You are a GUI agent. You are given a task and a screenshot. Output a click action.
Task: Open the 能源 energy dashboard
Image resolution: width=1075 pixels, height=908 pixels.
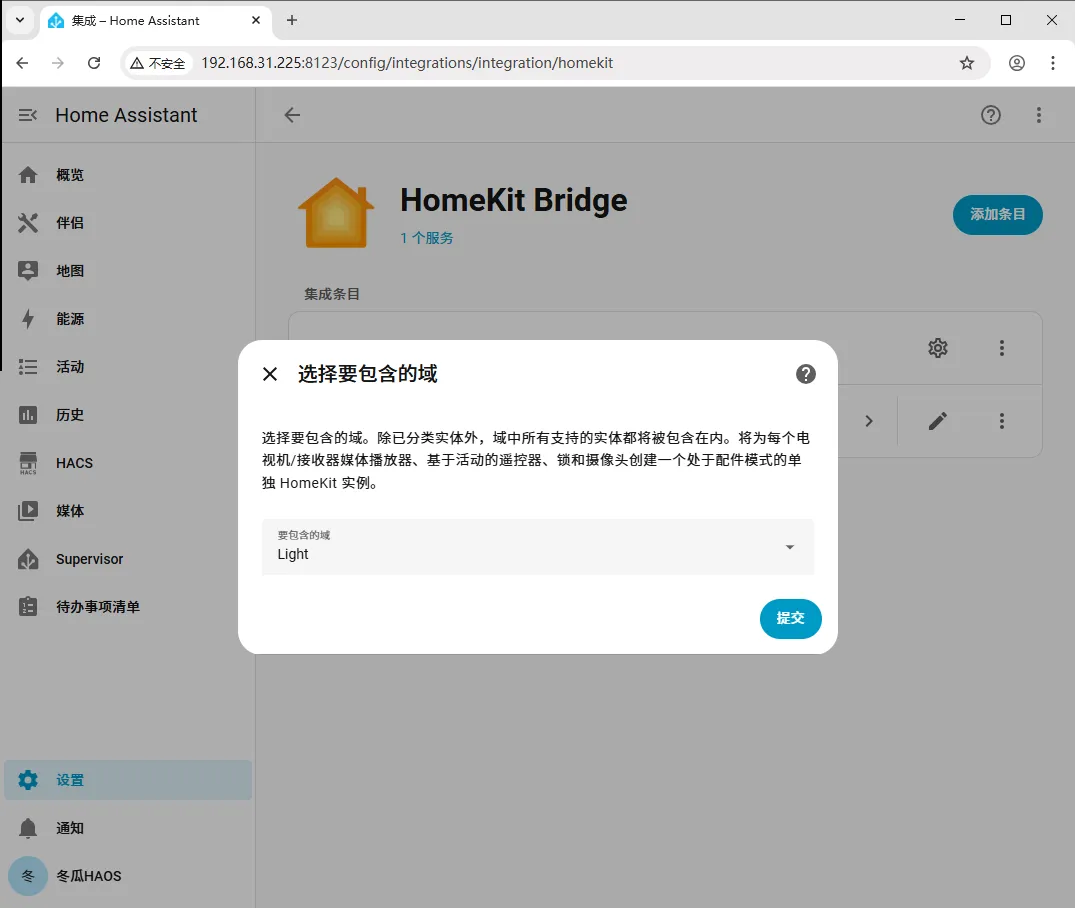[x=128, y=319]
